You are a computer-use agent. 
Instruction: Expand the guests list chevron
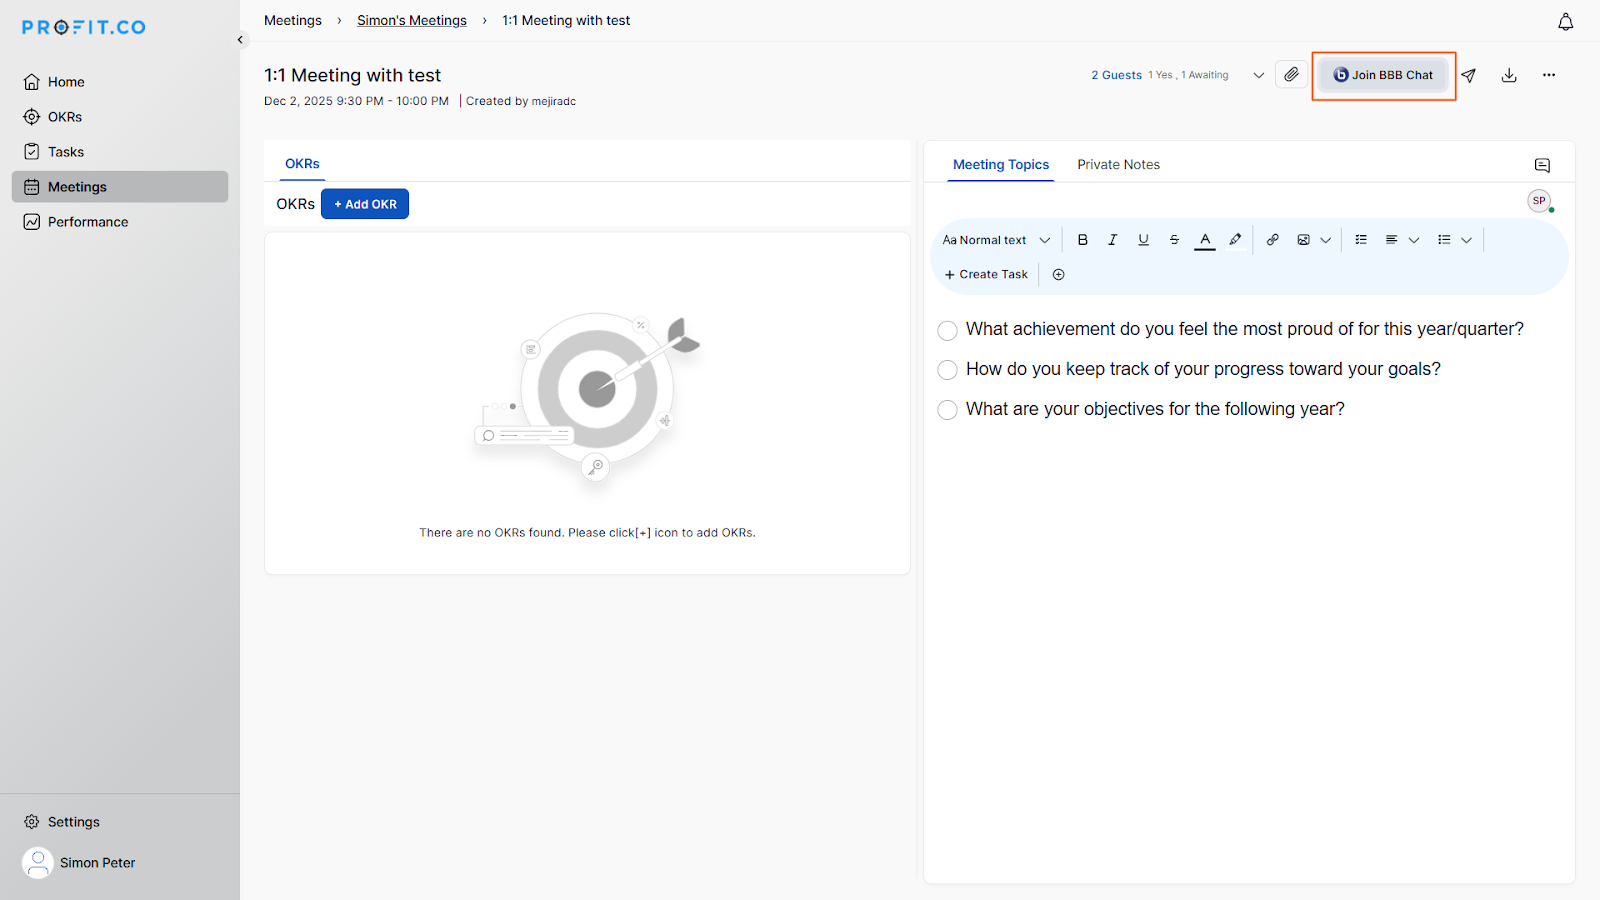[x=1258, y=75]
